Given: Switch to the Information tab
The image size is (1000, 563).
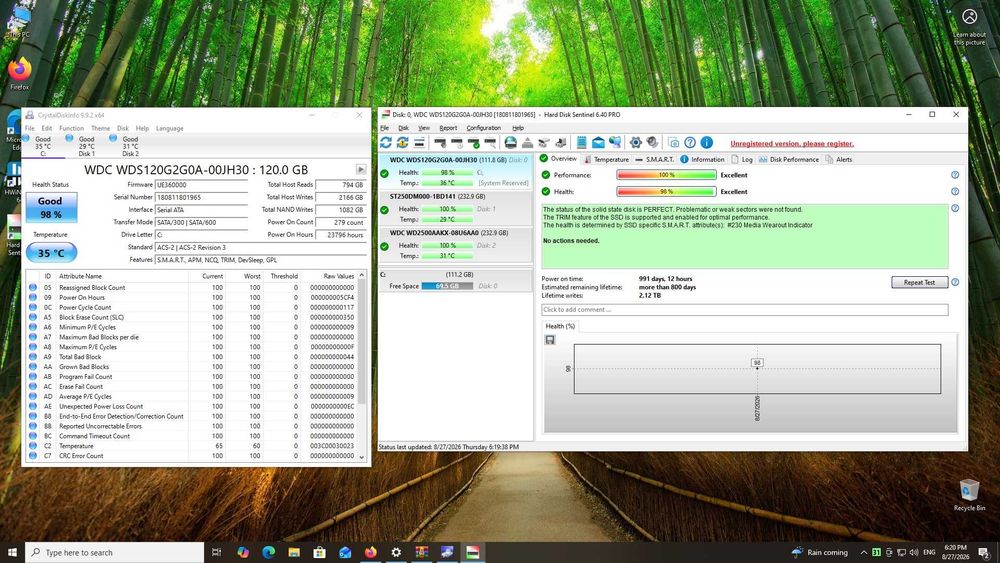Looking at the screenshot, I should (702, 159).
